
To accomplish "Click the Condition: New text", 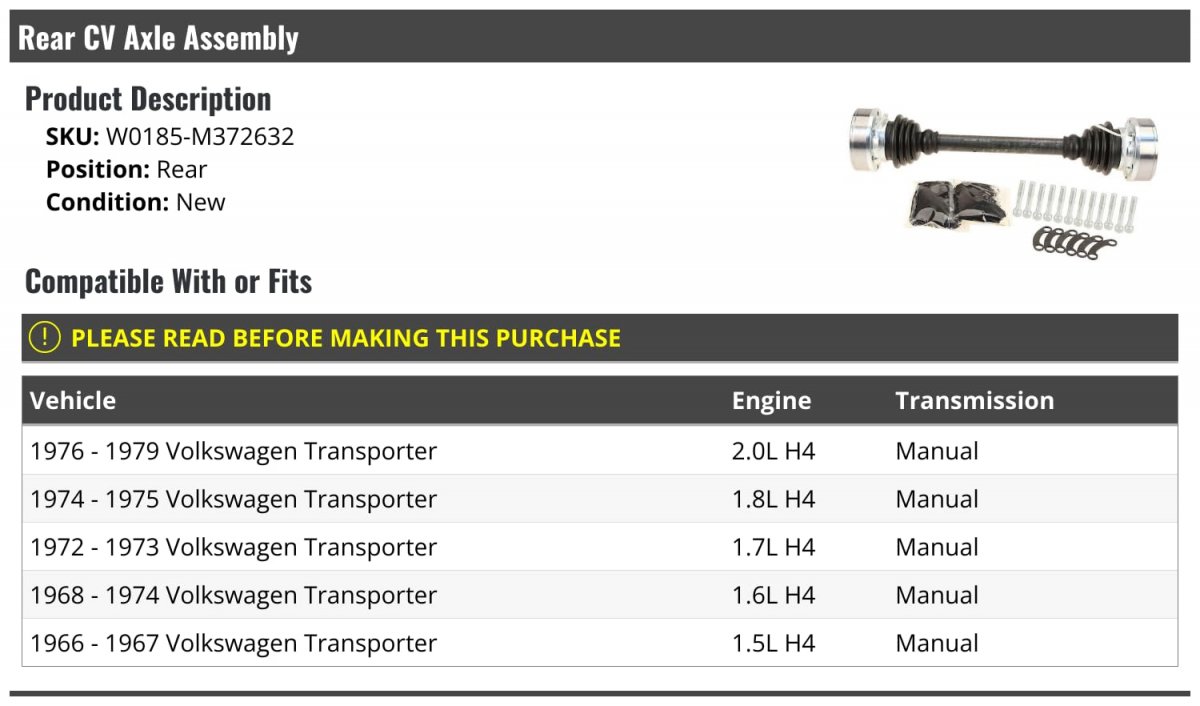I will point(135,202).
